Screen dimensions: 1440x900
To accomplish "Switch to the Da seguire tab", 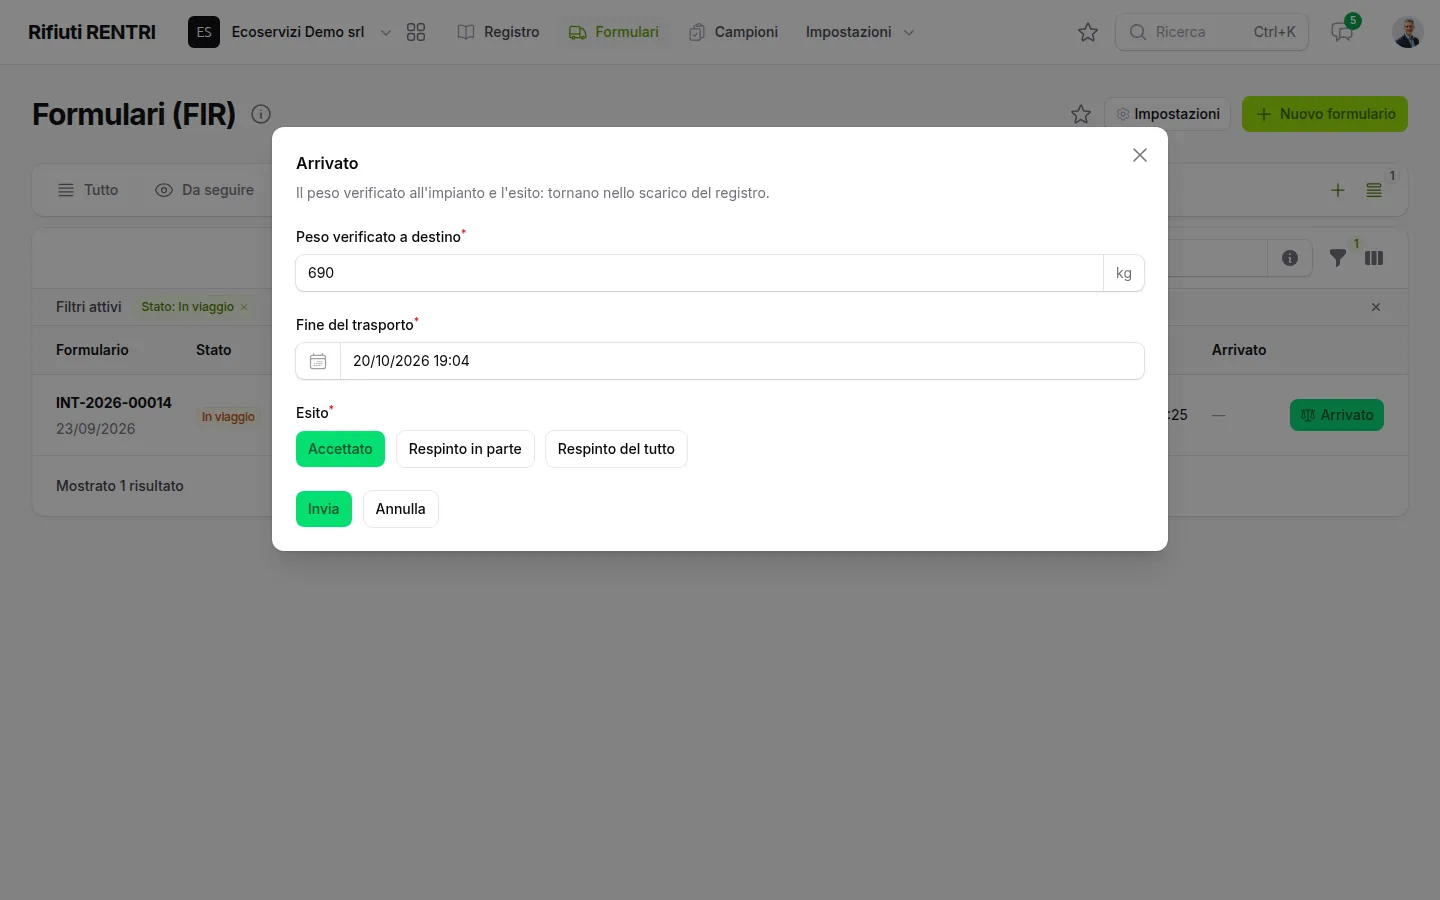I will [205, 190].
